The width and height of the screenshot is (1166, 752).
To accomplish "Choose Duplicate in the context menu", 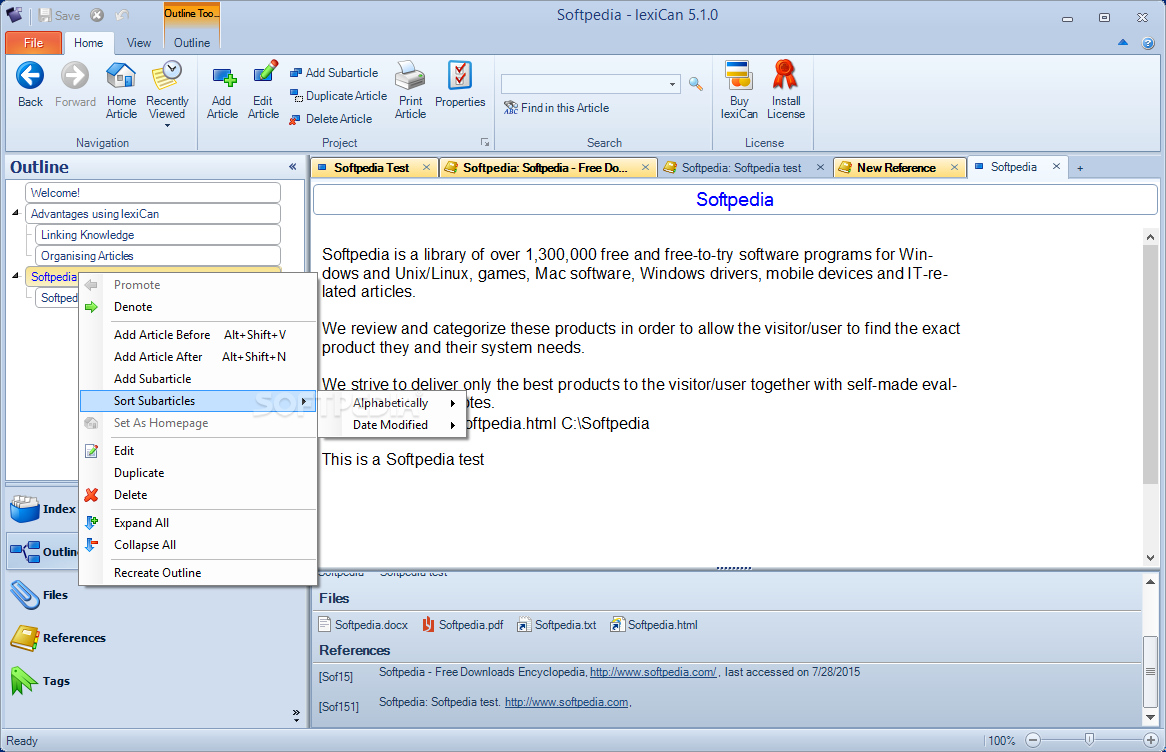I will [198, 473].
